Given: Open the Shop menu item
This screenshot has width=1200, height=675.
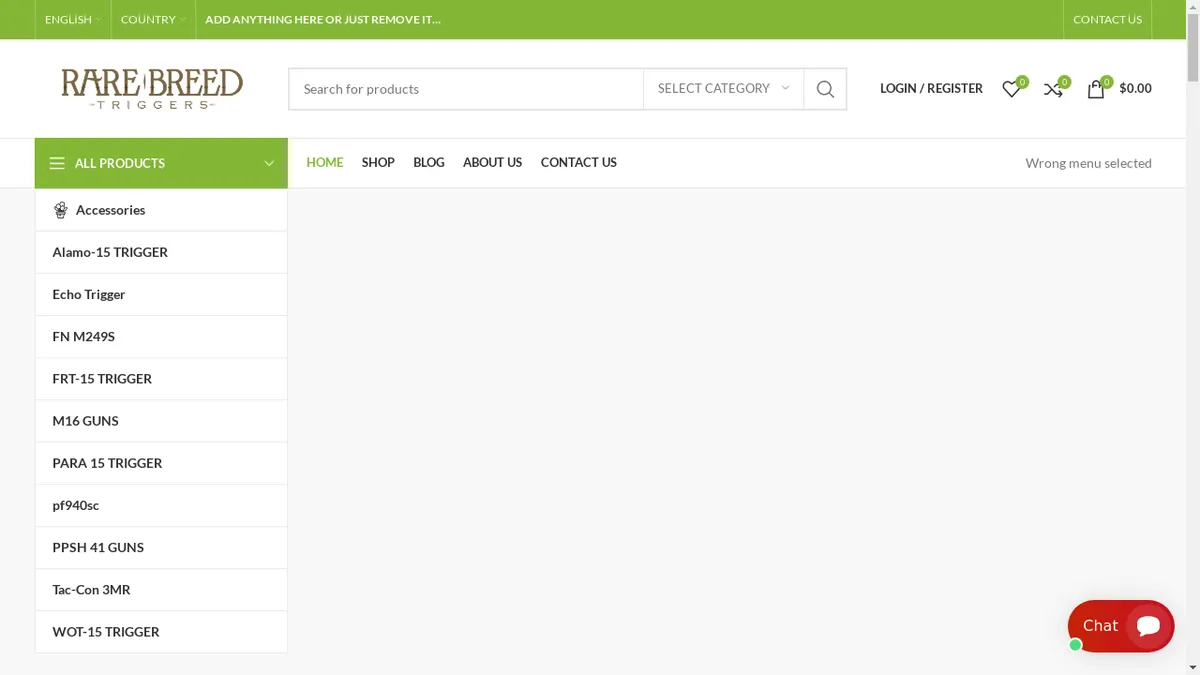Looking at the screenshot, I should 378,162.
